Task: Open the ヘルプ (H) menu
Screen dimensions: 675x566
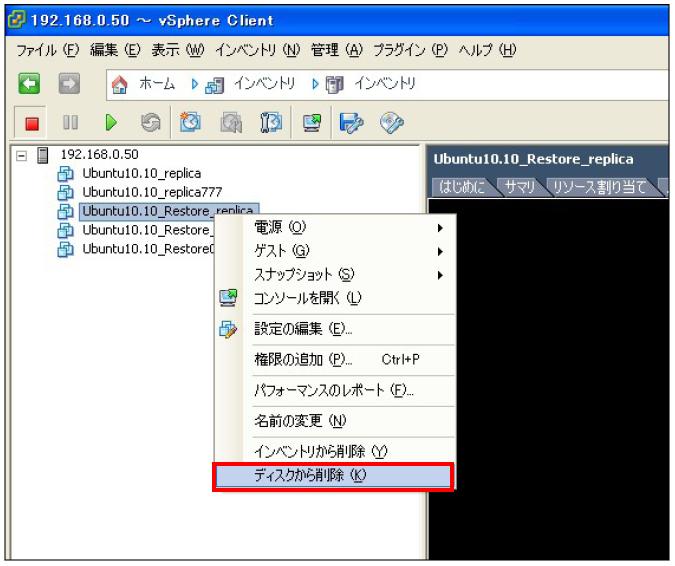Action: click(x=487, y=50)
